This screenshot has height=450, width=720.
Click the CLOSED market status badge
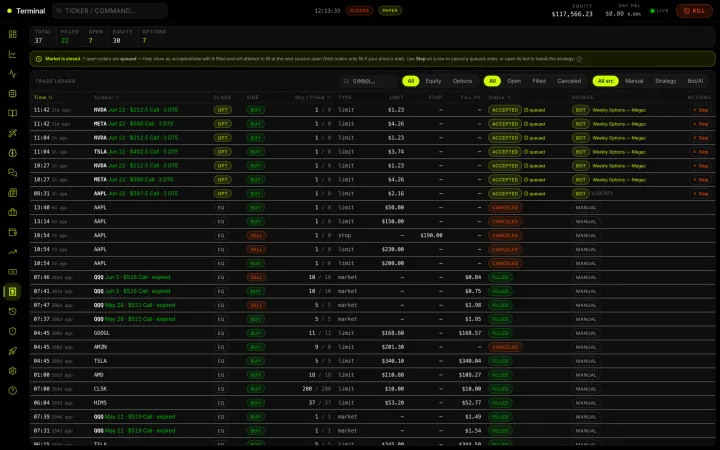[359, 11]
